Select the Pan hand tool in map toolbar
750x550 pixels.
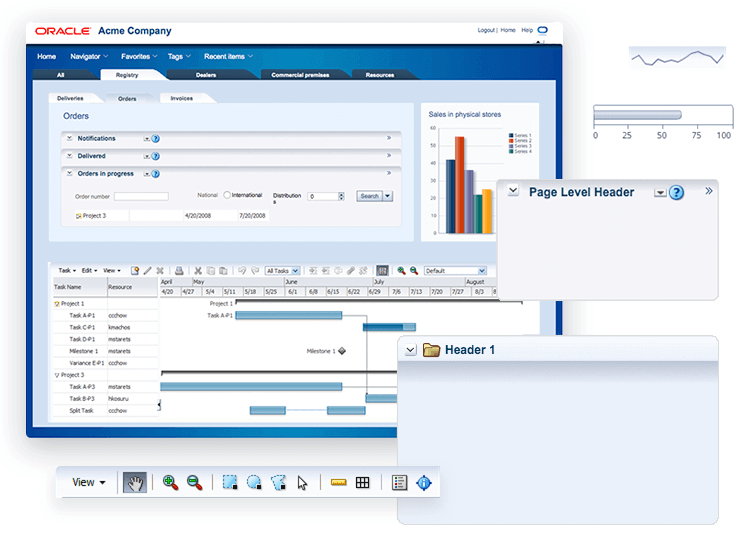click(135, 483)
